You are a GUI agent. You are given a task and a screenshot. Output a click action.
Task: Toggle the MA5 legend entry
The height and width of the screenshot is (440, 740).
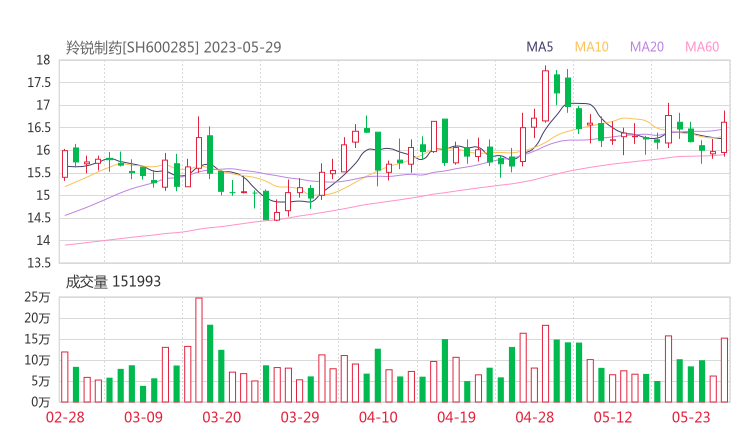click(540, 47)
